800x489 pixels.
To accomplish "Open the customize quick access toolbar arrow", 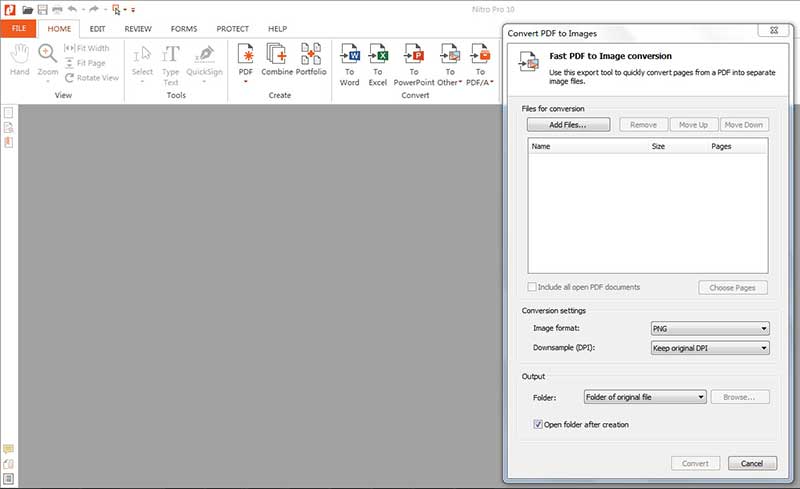I will [x=133, y=10].
